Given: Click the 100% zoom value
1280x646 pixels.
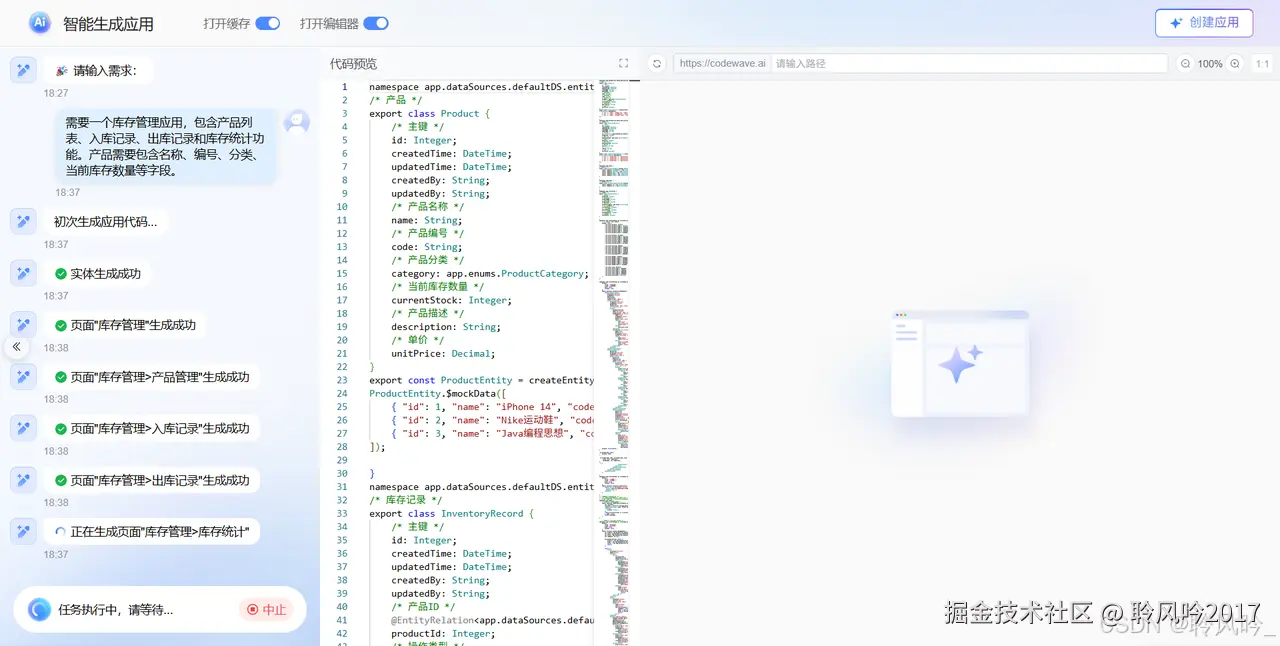Looking at the screenshot, I should pos(1210,64).
